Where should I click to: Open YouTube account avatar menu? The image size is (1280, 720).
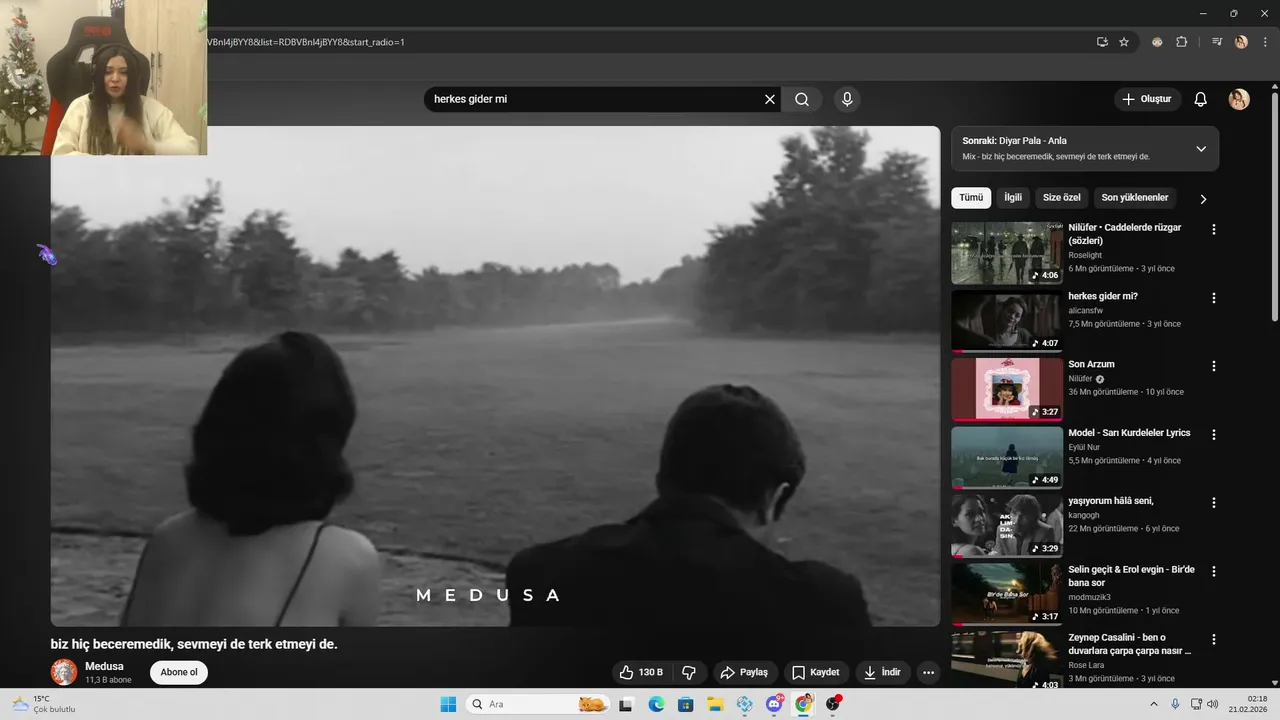[1239, 99]
